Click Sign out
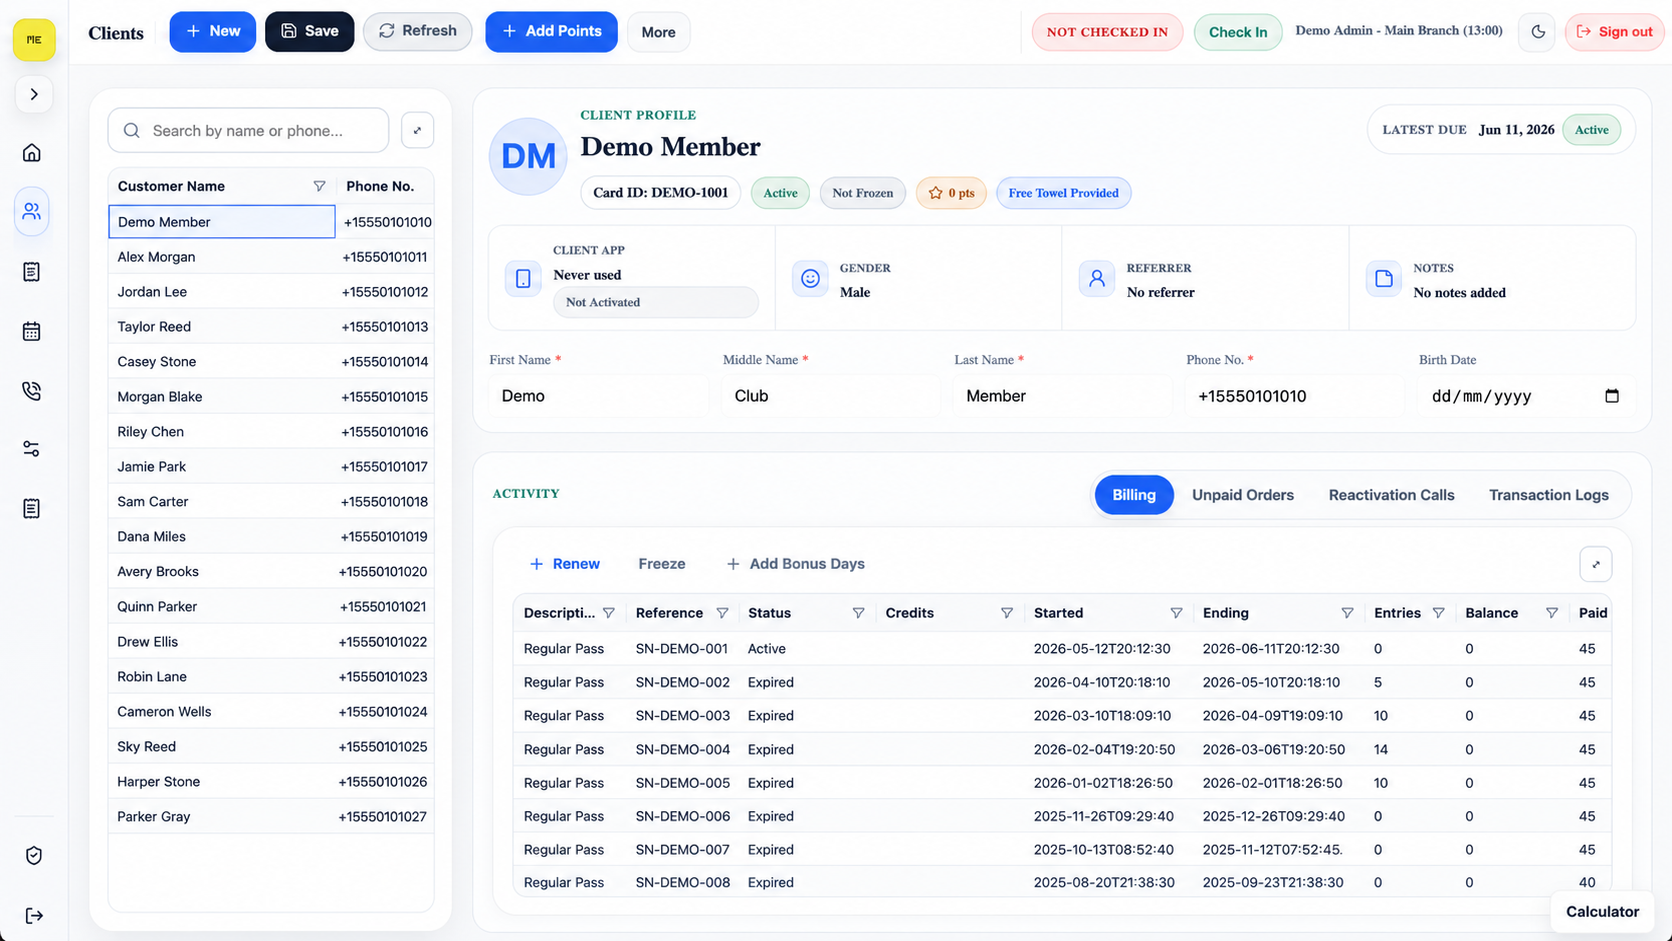Viewport: 1672px width, 941px height. click(x=1614, y=32)
